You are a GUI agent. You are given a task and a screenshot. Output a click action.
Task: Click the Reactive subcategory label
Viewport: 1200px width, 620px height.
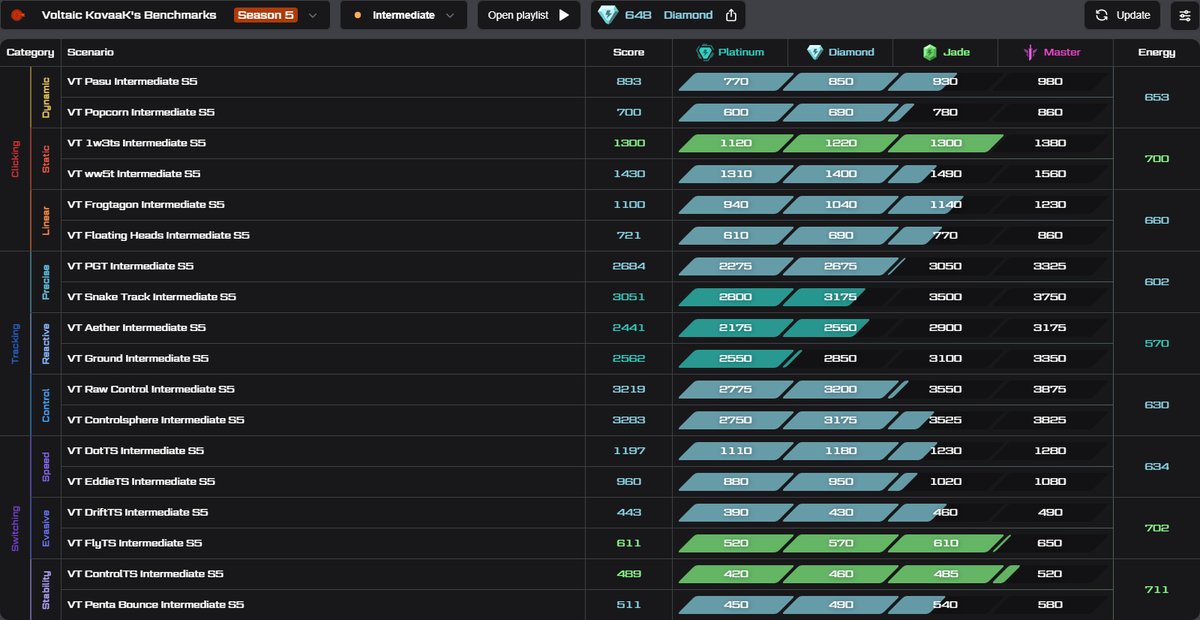(x=46, y=343)
